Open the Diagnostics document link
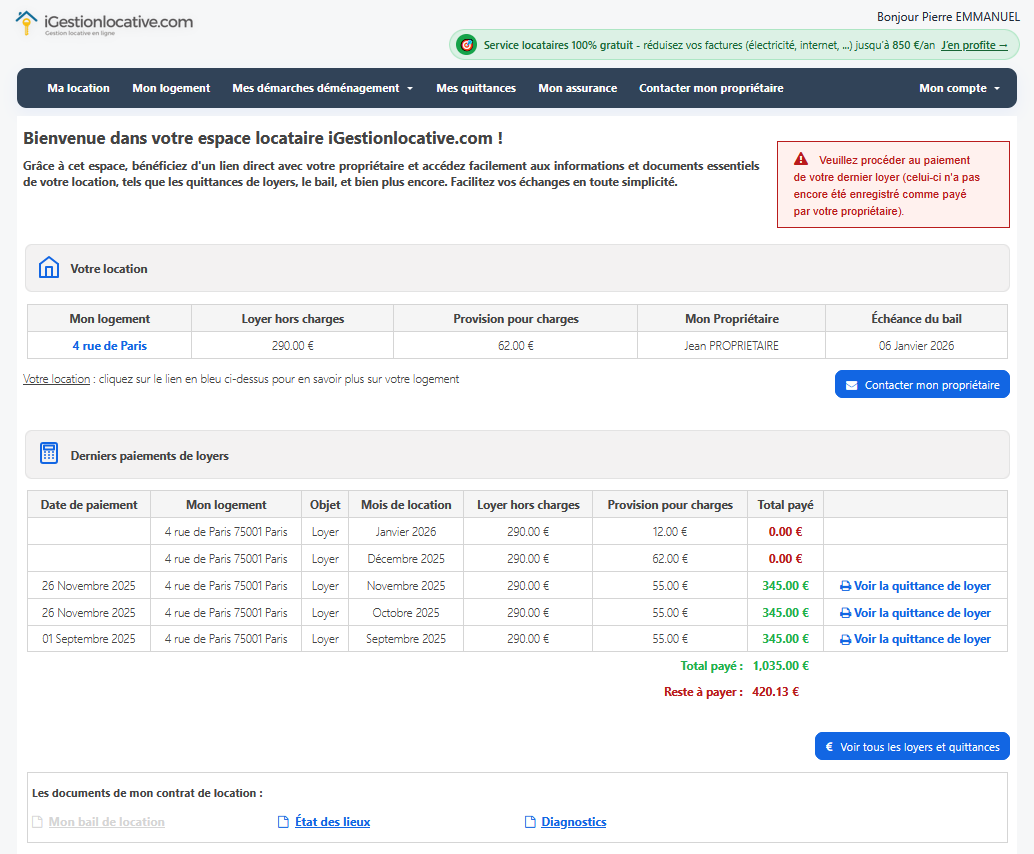Image resolution: width=1034 pixels, height=854 pixels. [574, 822]
